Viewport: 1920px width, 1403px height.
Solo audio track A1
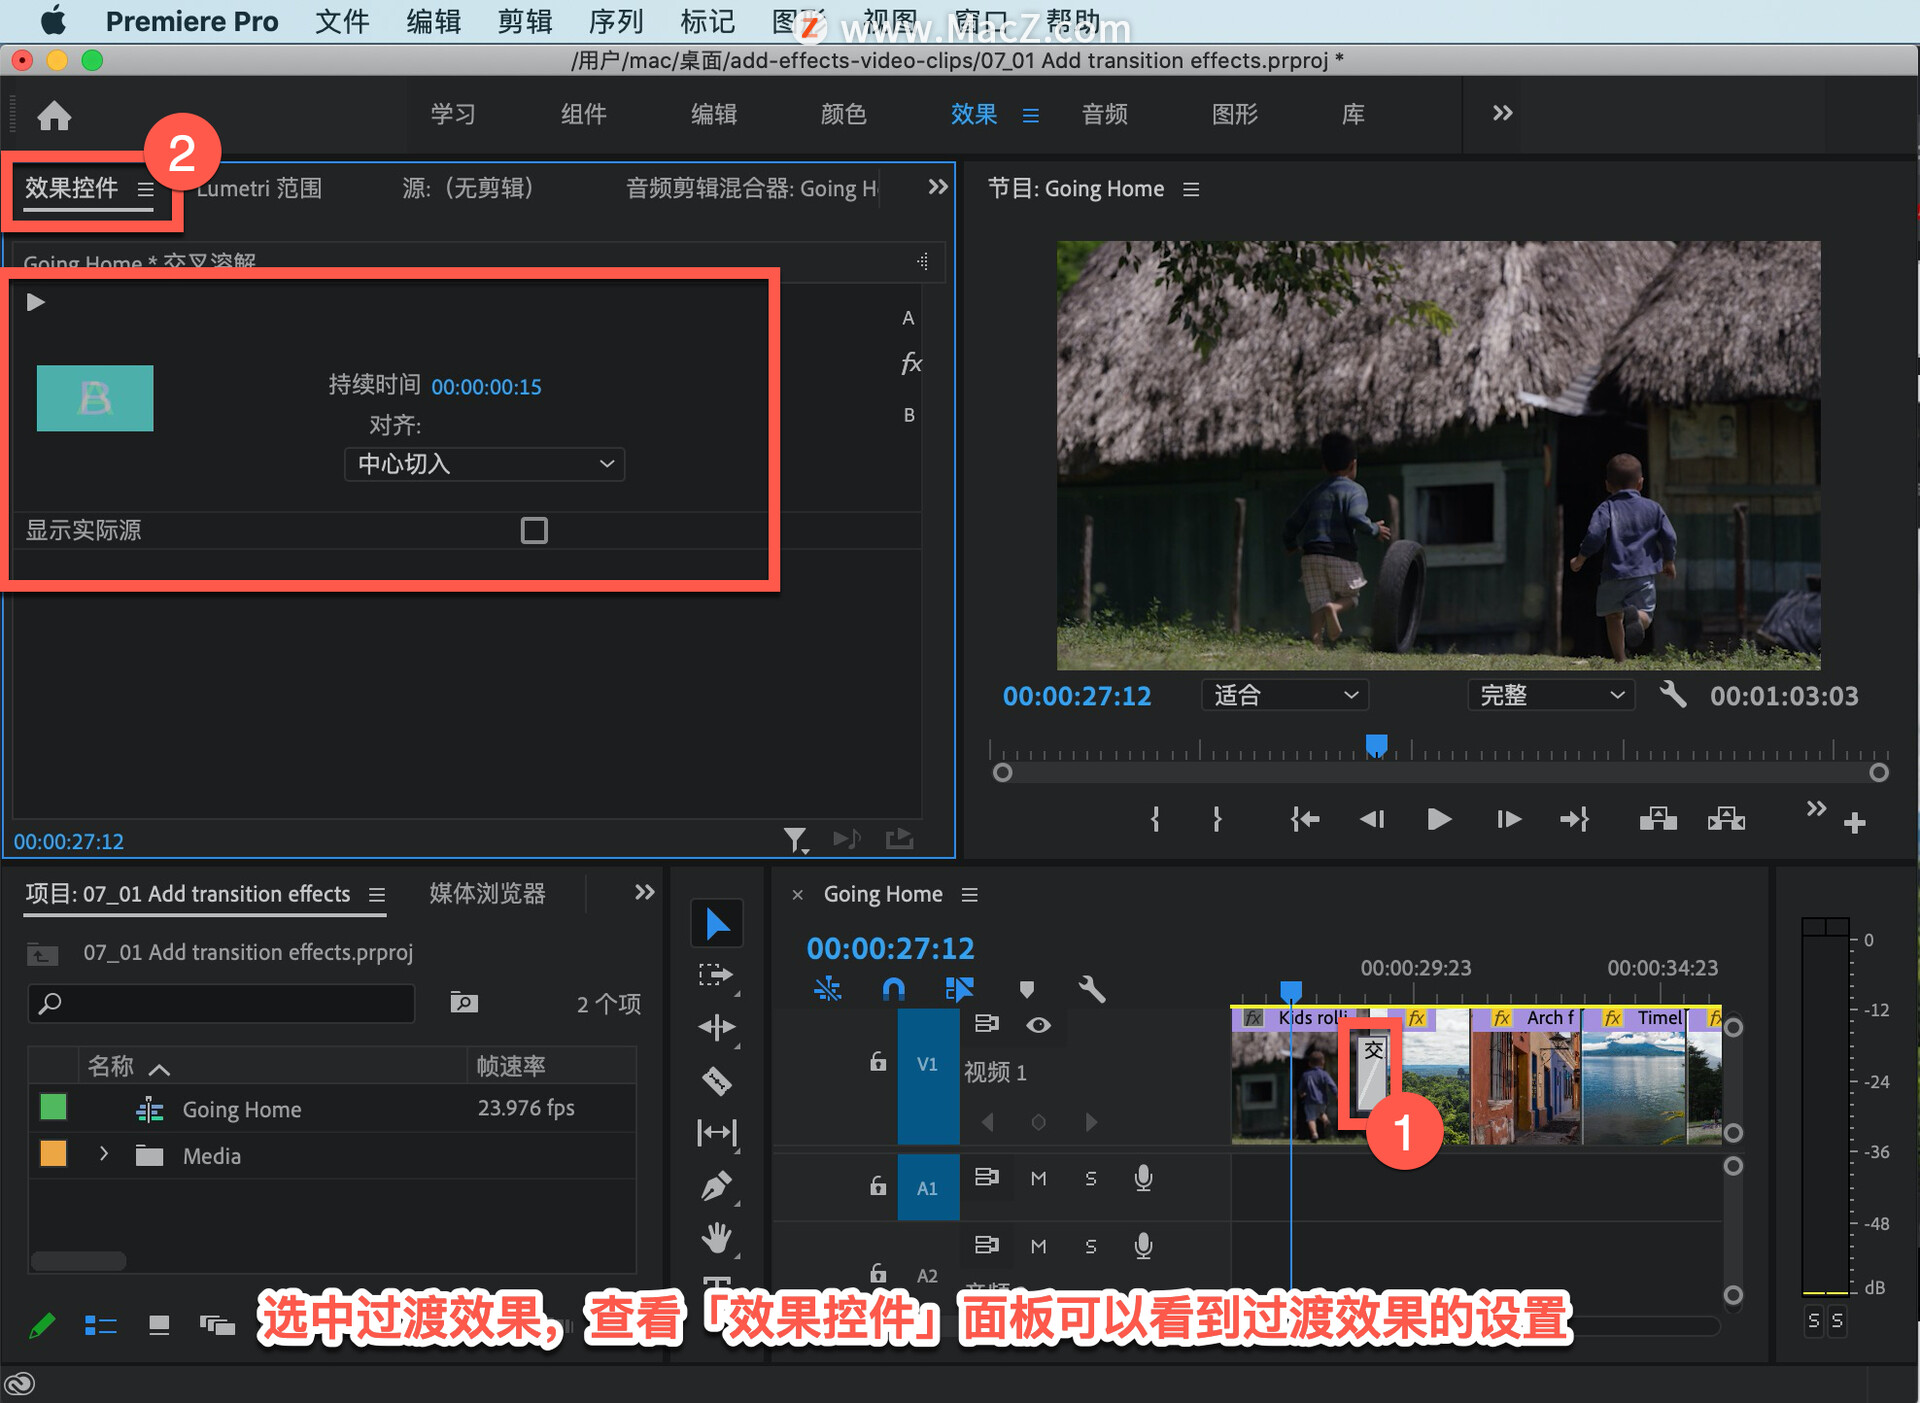tap(1091, 1179)
